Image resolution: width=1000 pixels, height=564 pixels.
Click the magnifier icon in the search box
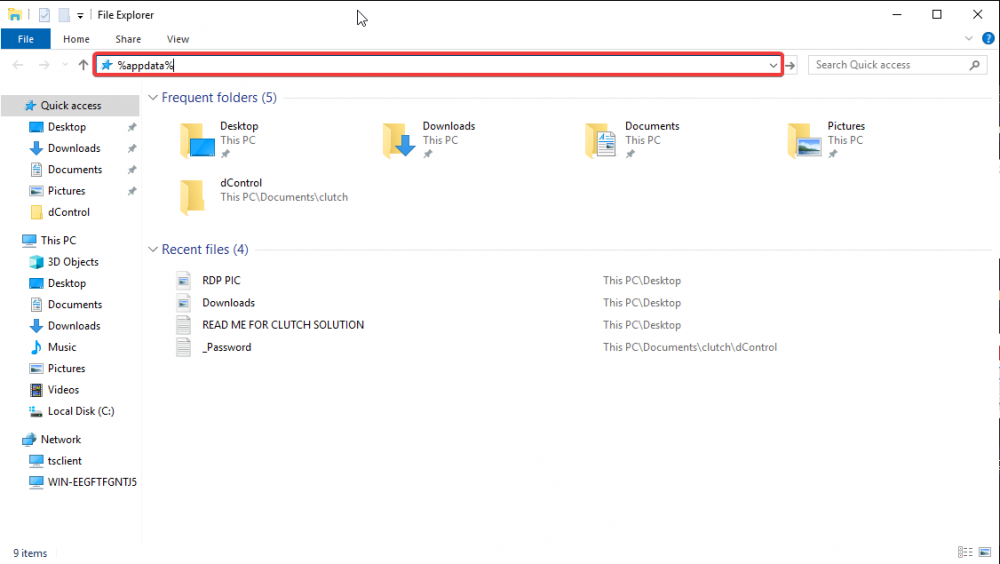975,65
